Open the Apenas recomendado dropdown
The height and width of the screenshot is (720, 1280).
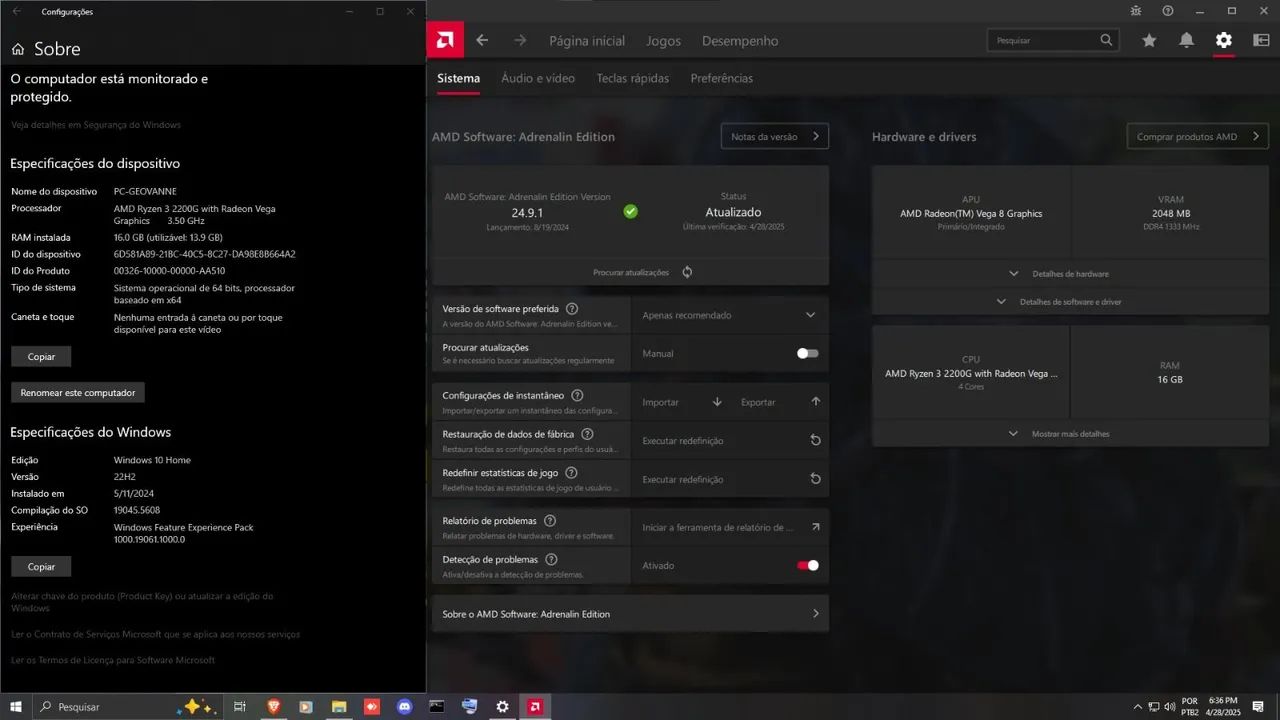click(x=730, y=315)
